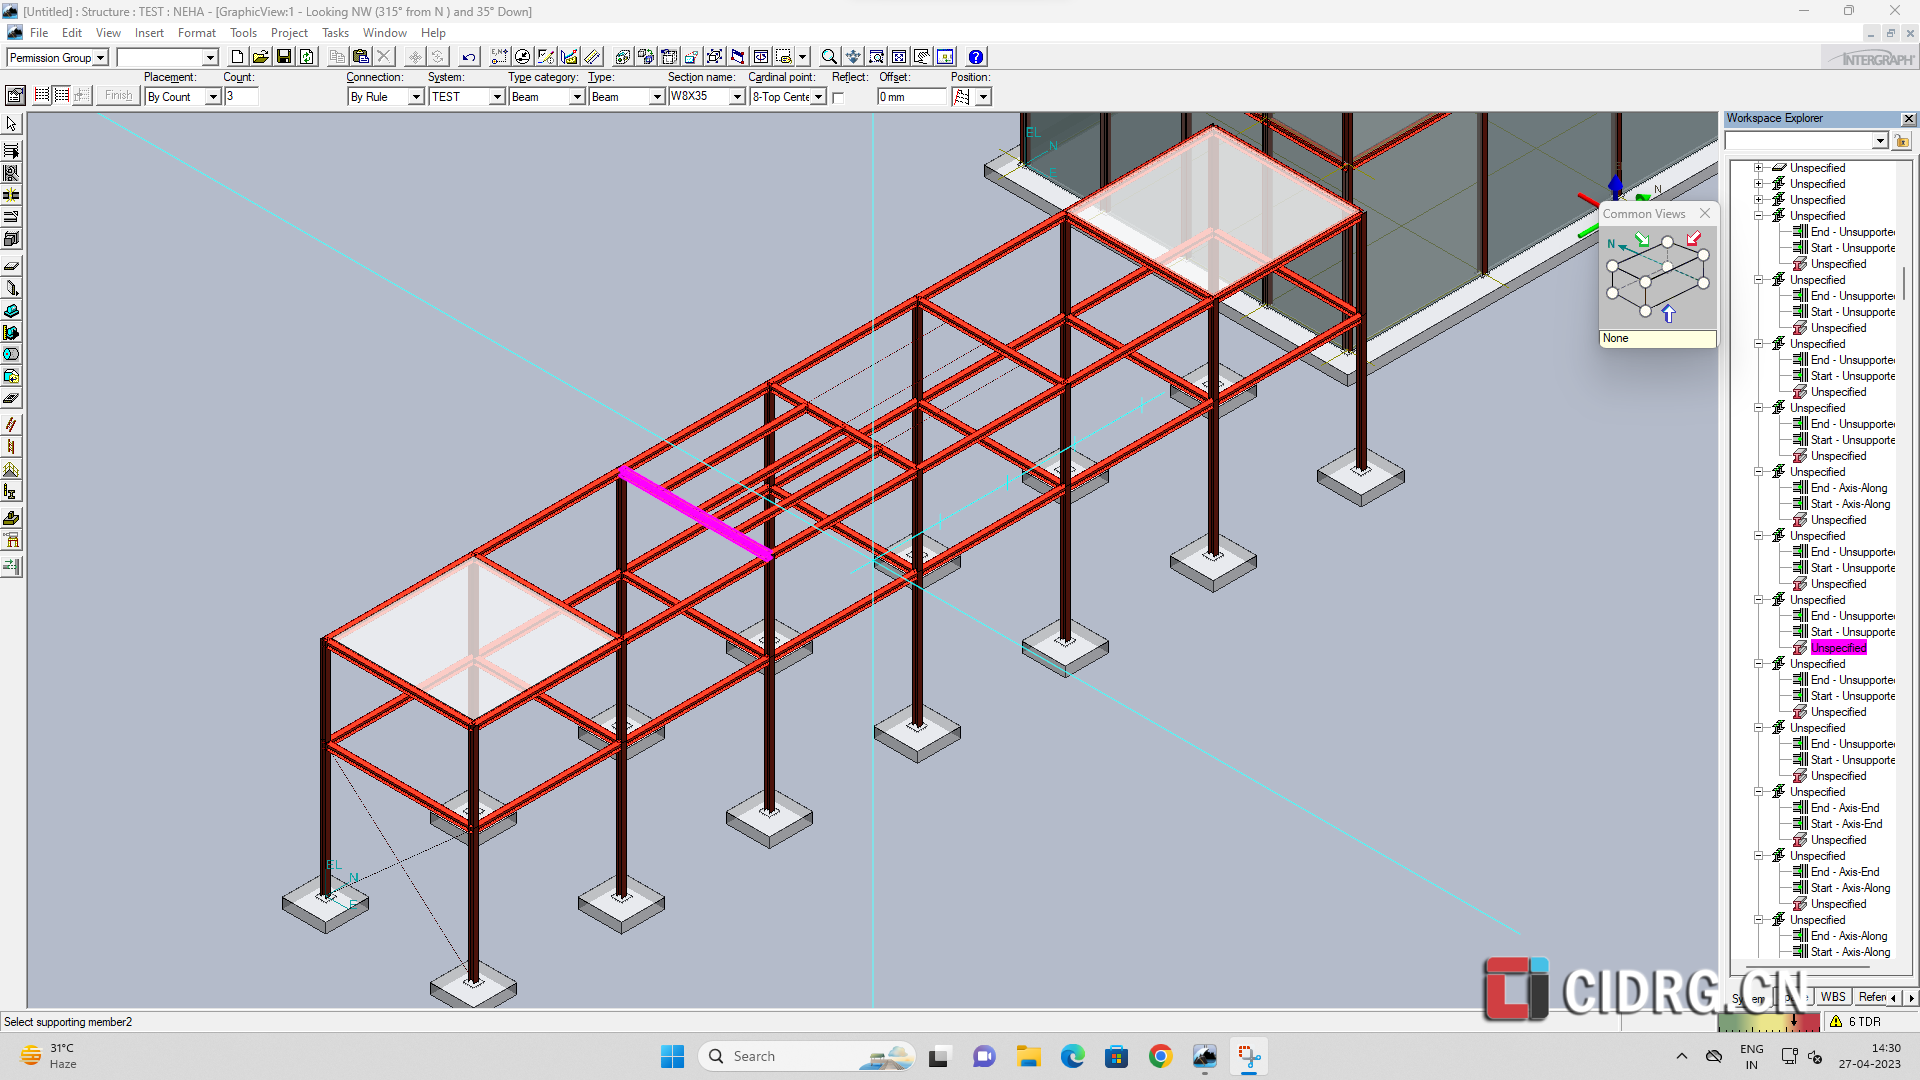The width and height of the screenshot is (1920, 1080).
Task: Click the measure ruler toolbar icon
Action: pos(592,57)
